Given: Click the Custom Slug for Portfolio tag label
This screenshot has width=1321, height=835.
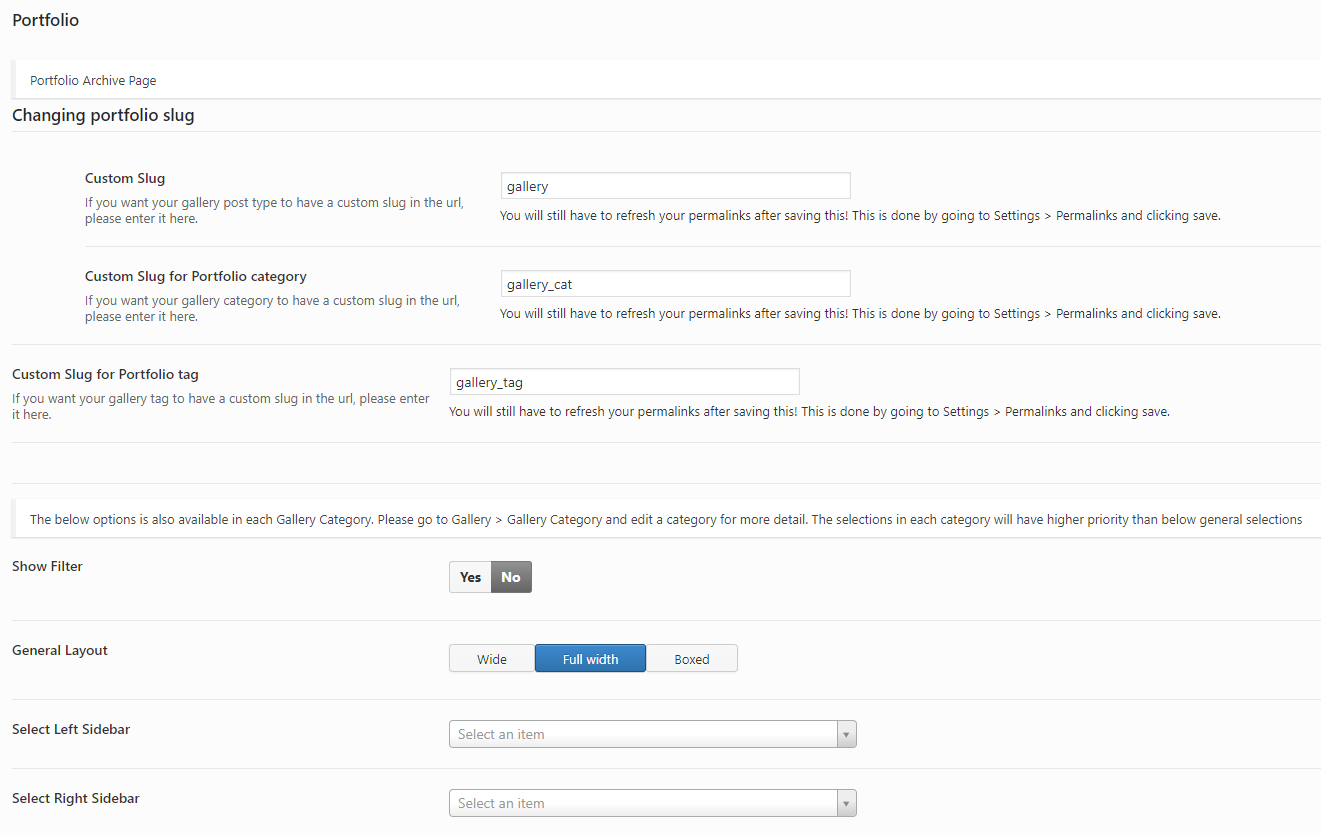Looking at the screenshot, I should tap(105, 374).
